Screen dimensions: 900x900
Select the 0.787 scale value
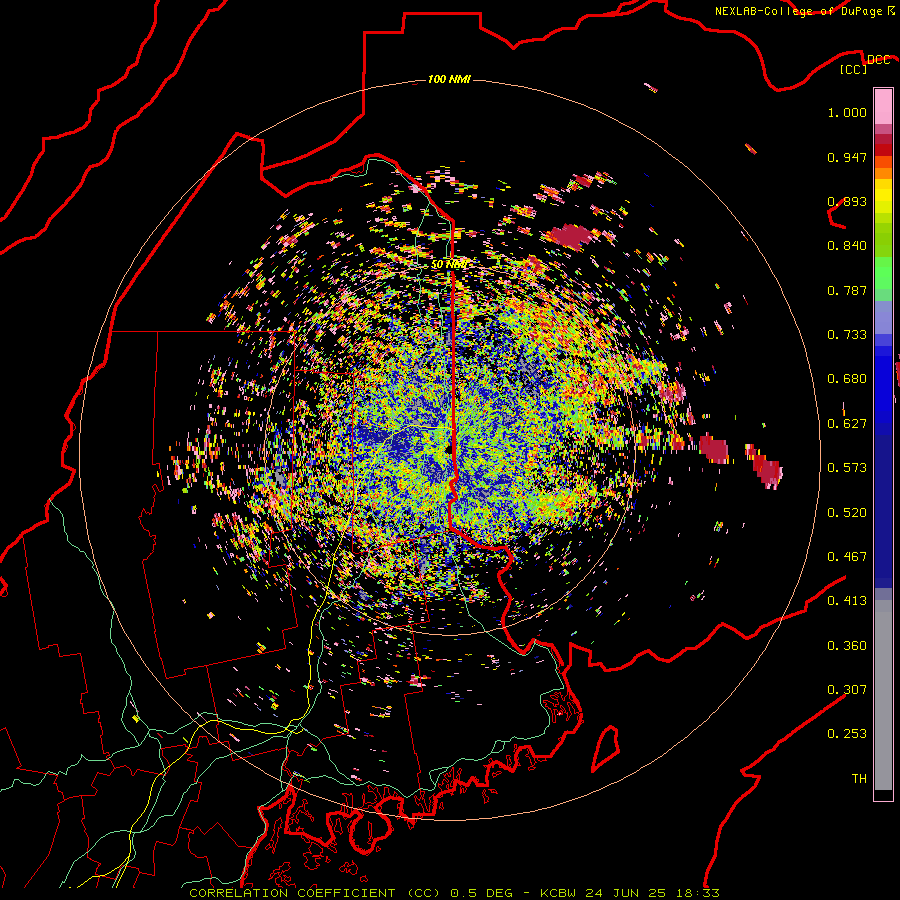pos(847,290)
